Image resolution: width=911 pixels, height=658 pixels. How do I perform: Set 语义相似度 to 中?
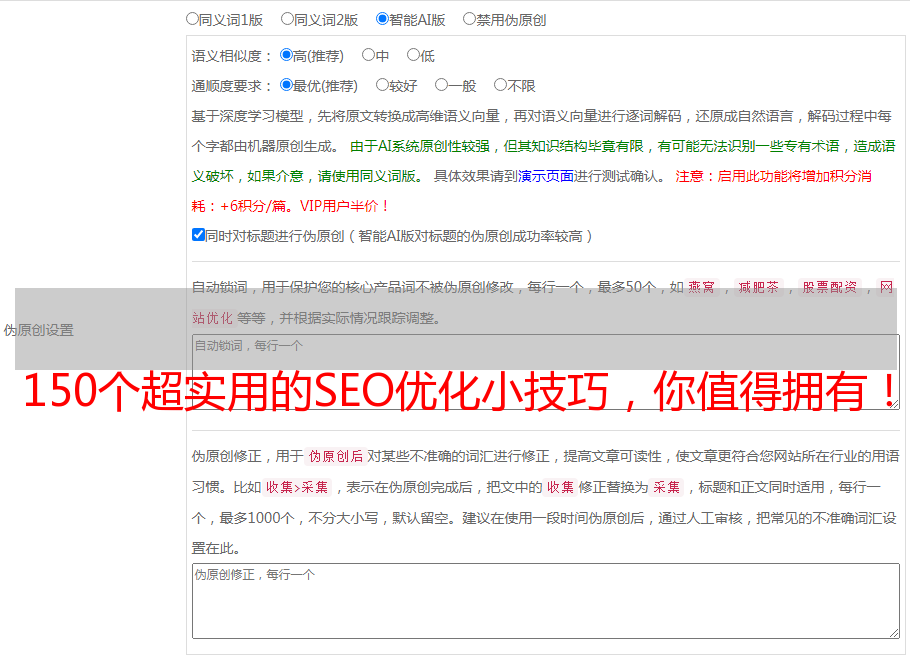pos(368,55)
